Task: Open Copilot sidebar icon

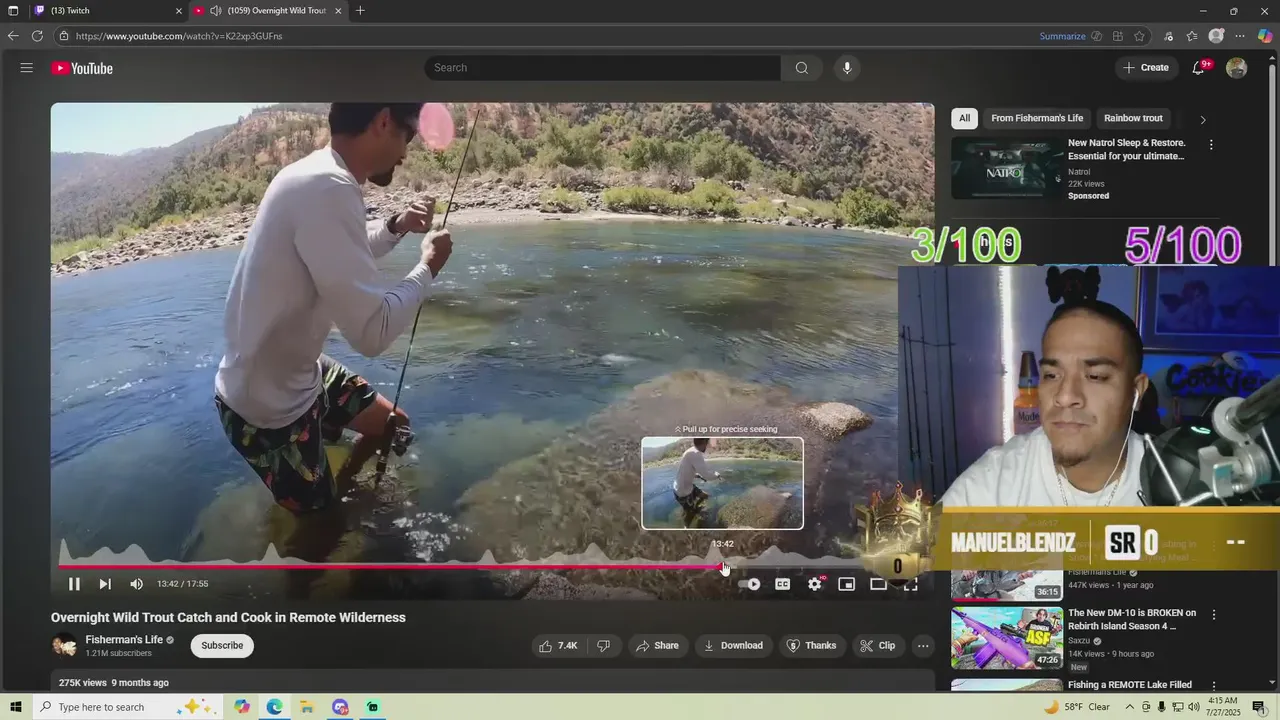Action: click(1265, 36)
